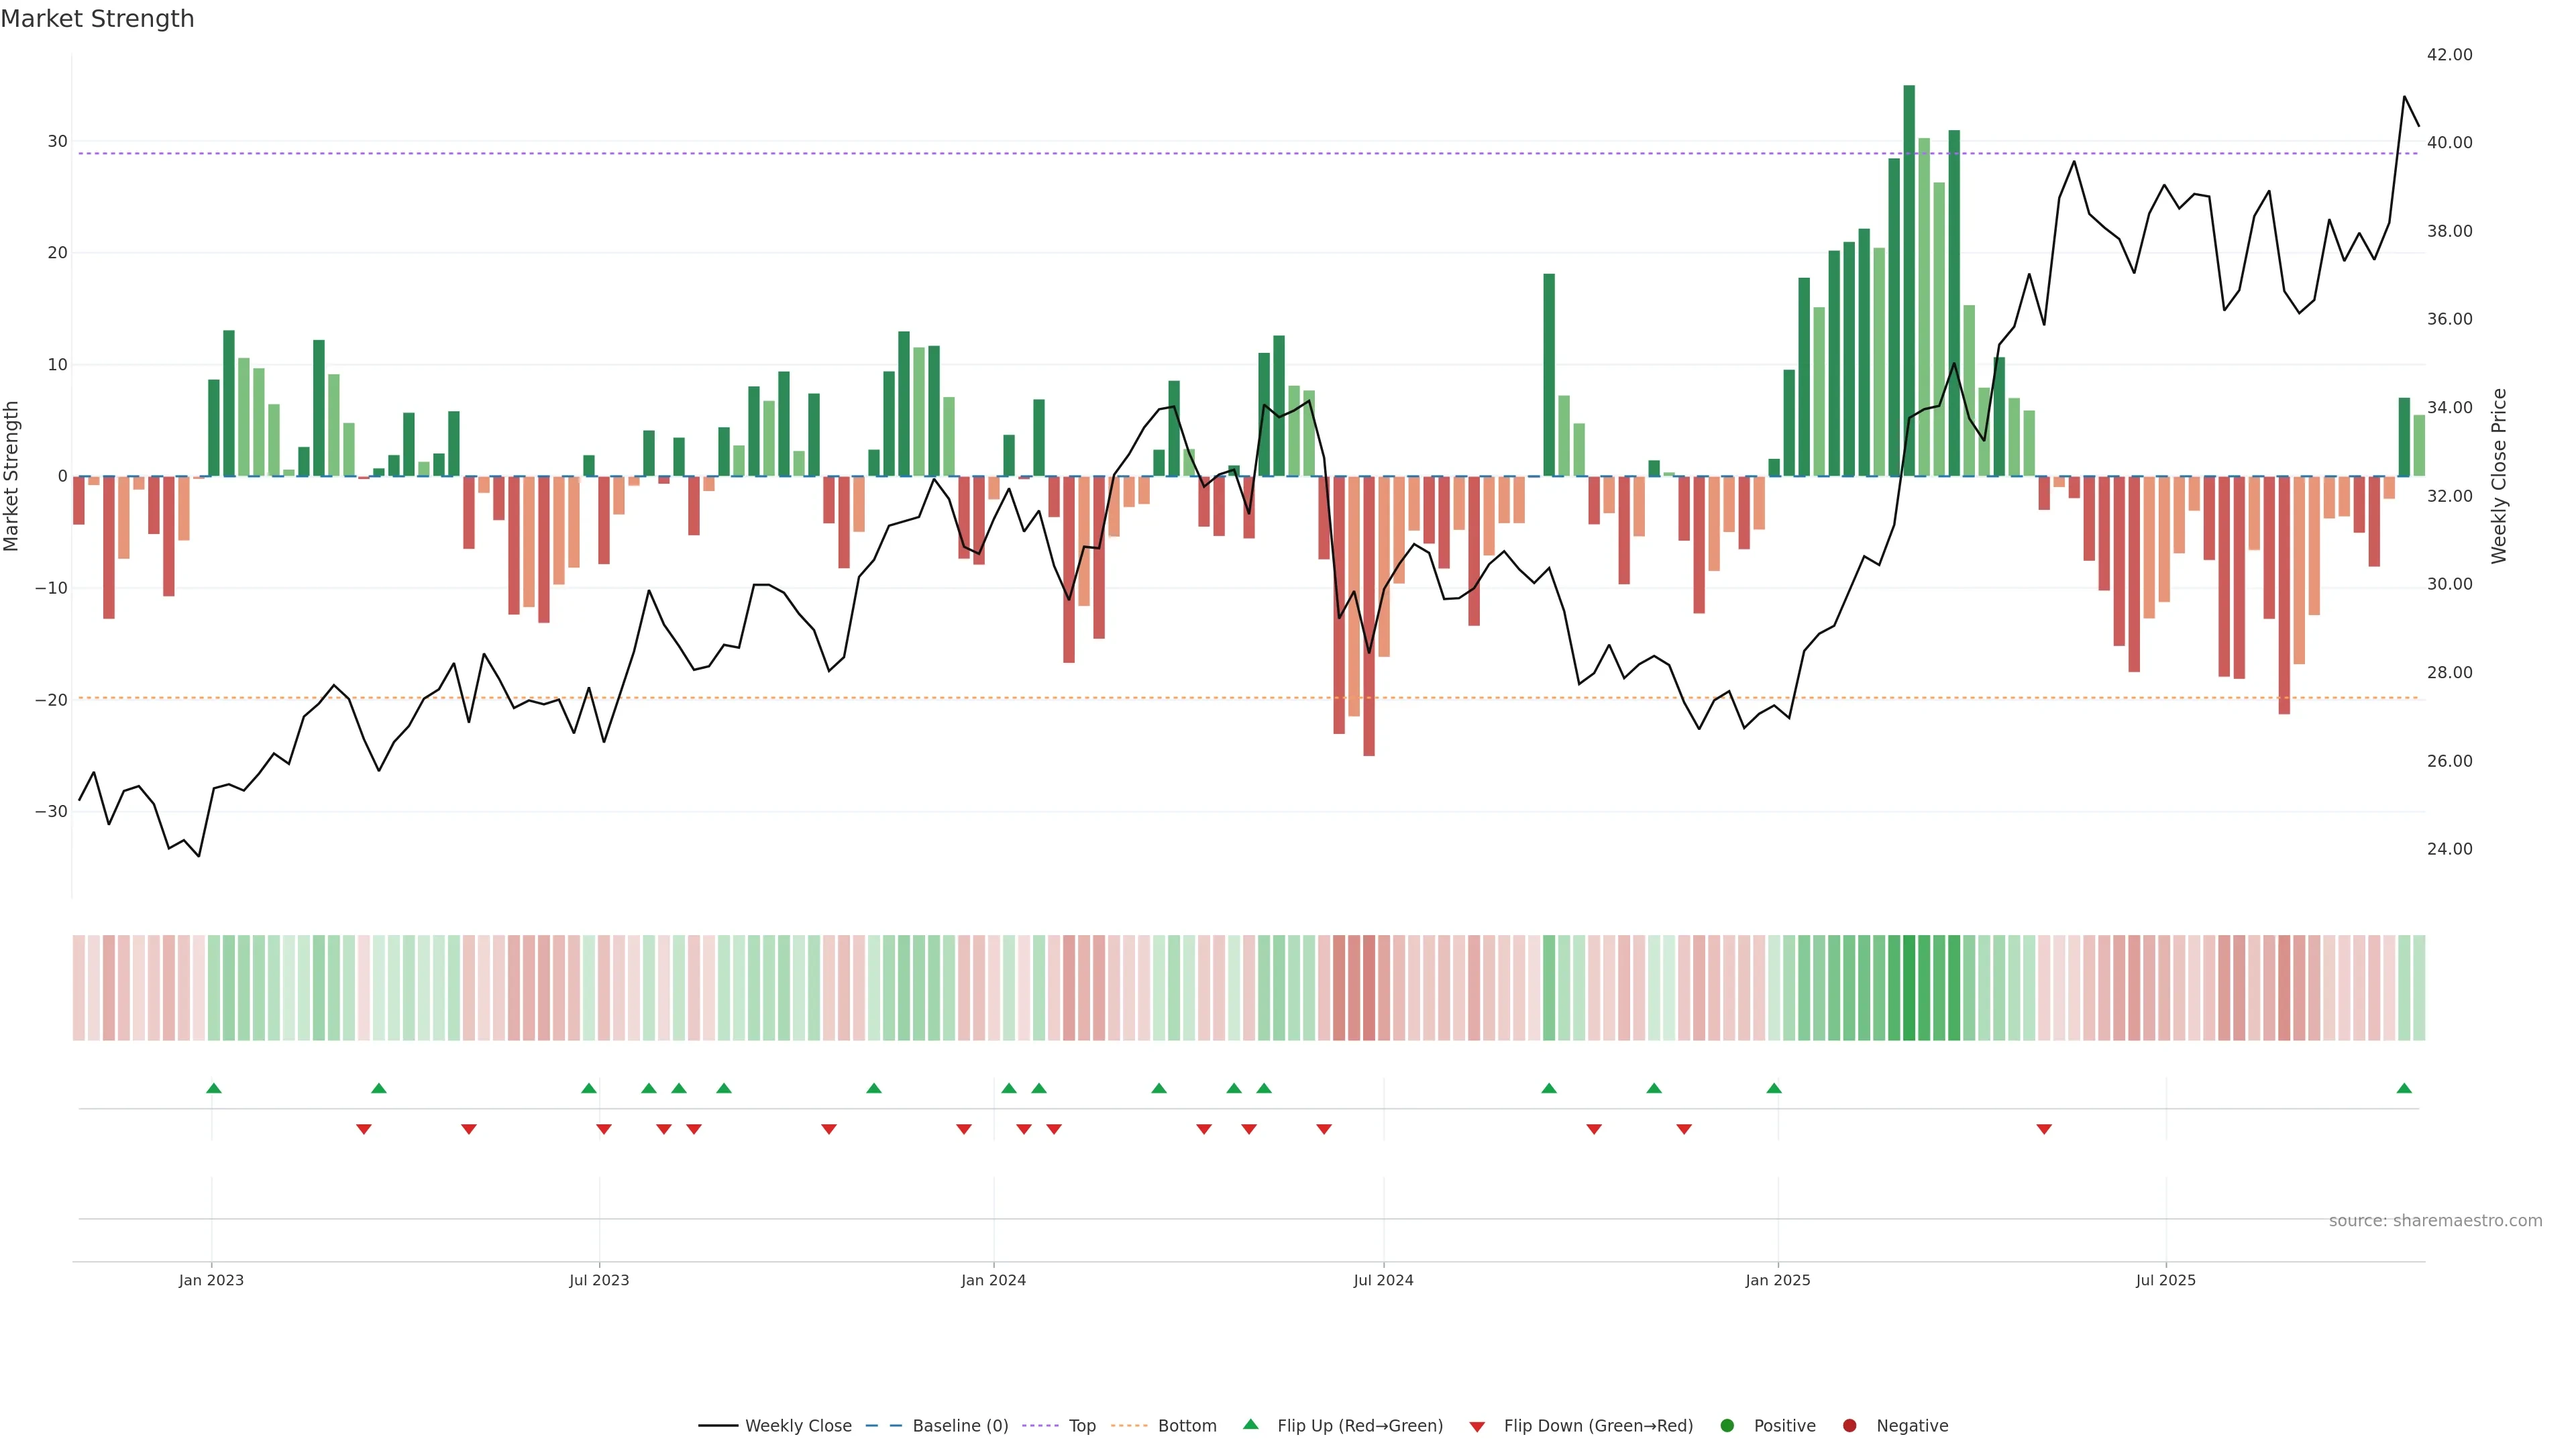The image size is (2576, 1449).
Task: Click the Negative red circle legend icon
Action: pyautogui.click(x=1849, y=1426)
